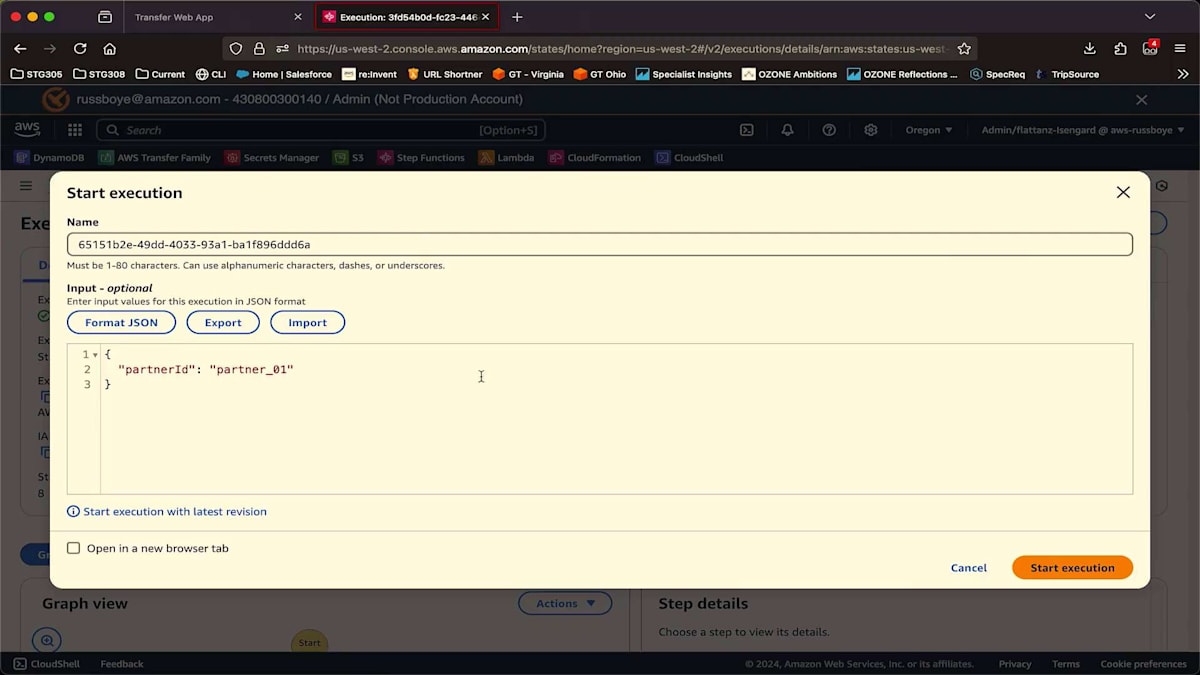Viewport: 1200px width, 675px height.
Task: Switch to the Transfer Web App tab
Action: click(210, 17)
